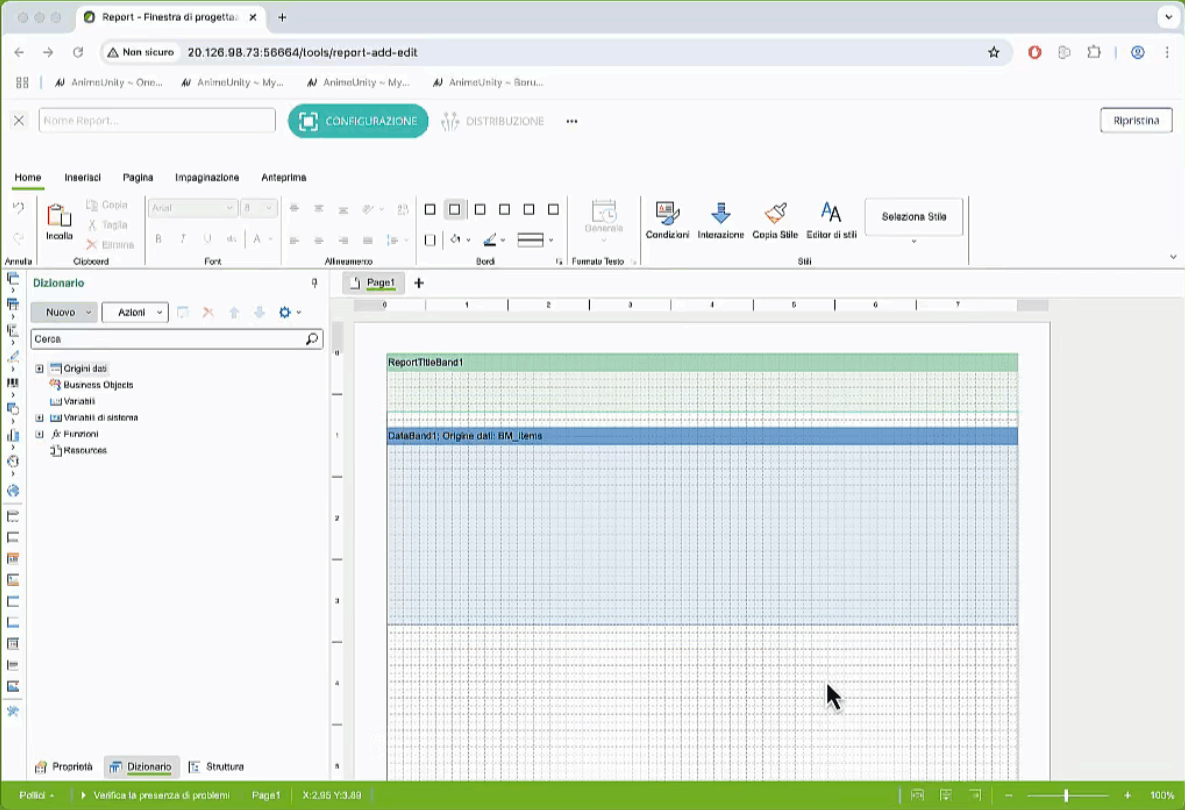
Task: Toggle the highlighted no-borders option
Action: 454,209
